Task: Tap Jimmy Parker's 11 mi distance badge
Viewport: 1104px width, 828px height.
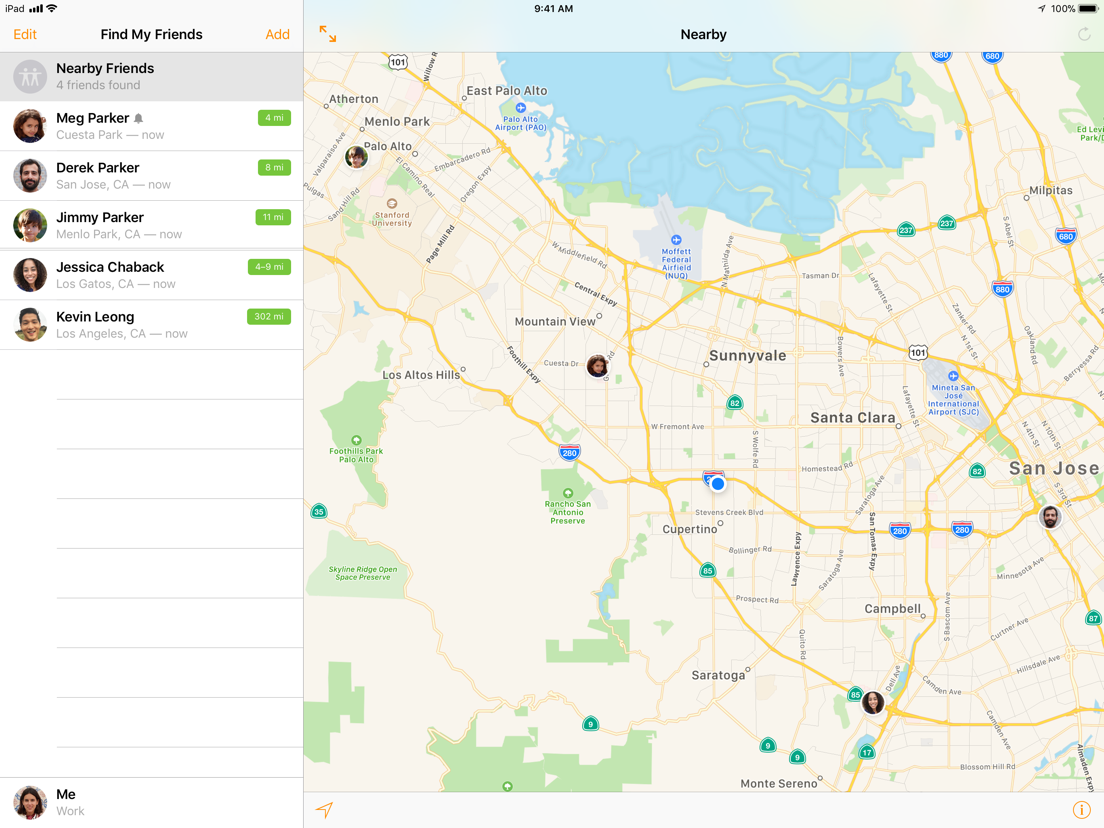Action: tap(273, 217)
